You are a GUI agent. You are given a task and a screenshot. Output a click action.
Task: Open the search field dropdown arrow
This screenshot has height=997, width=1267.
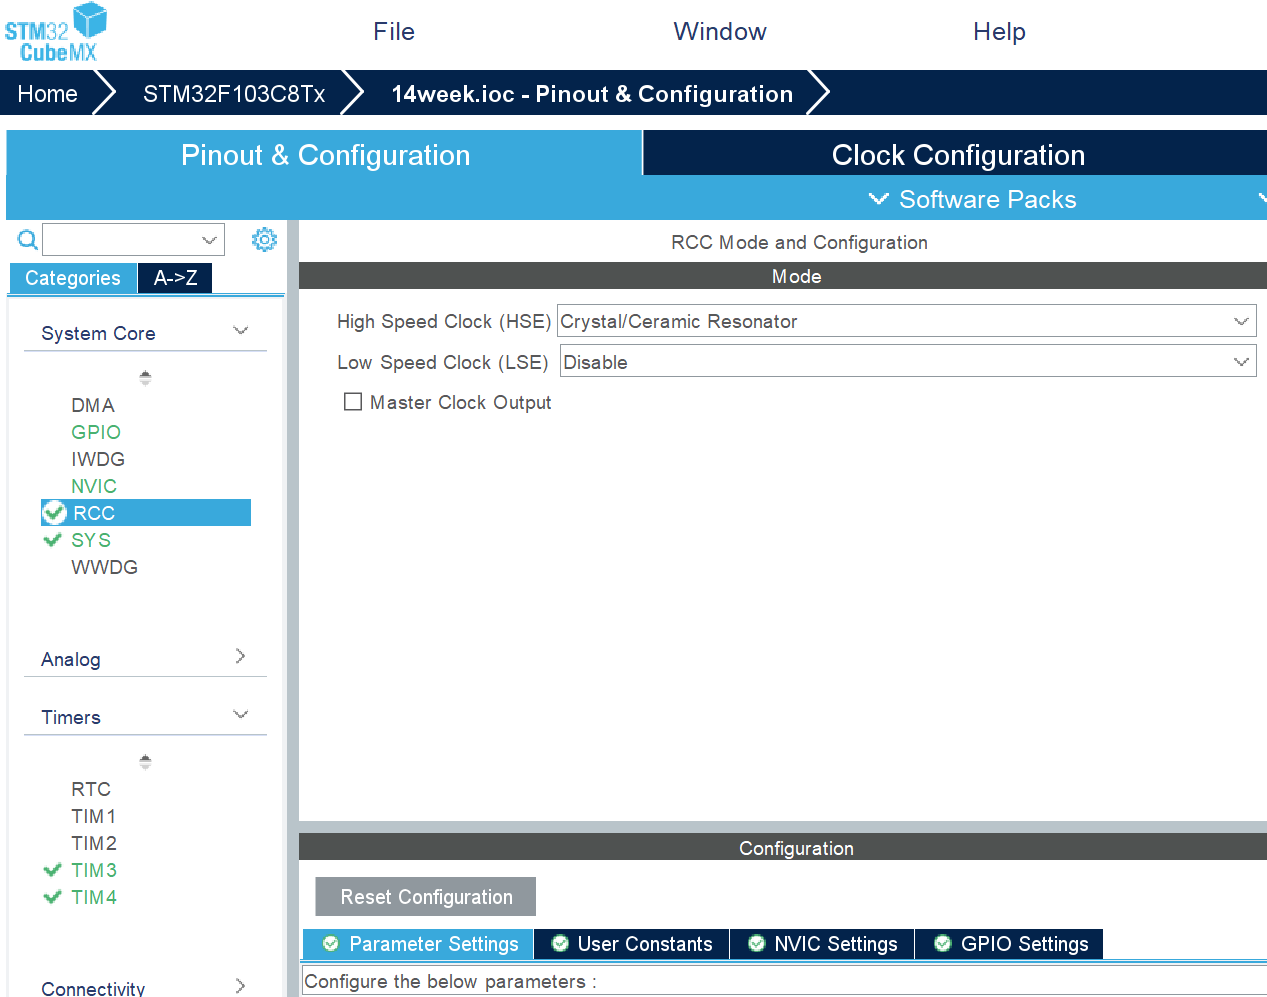click(x=209, y=240)
